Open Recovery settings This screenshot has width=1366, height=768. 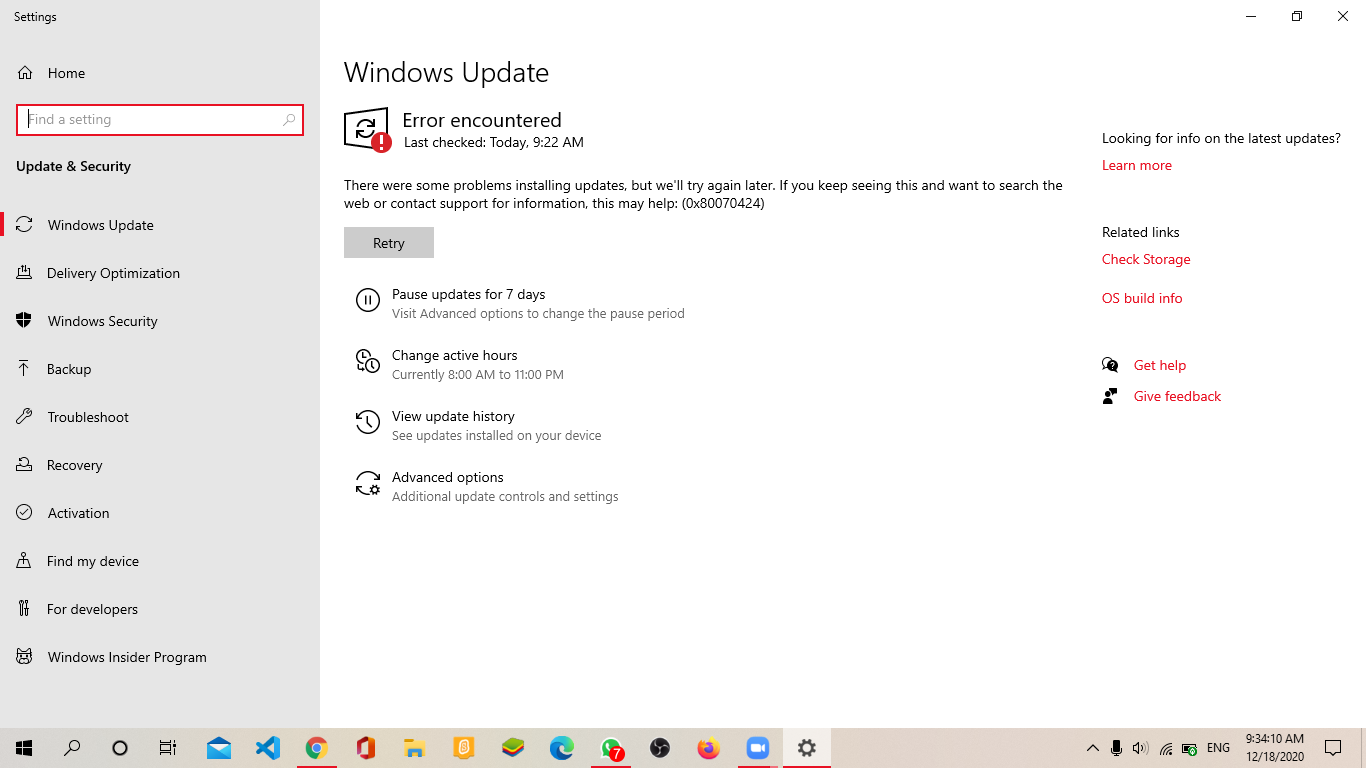pyautogui.click(x=160, y=465)
